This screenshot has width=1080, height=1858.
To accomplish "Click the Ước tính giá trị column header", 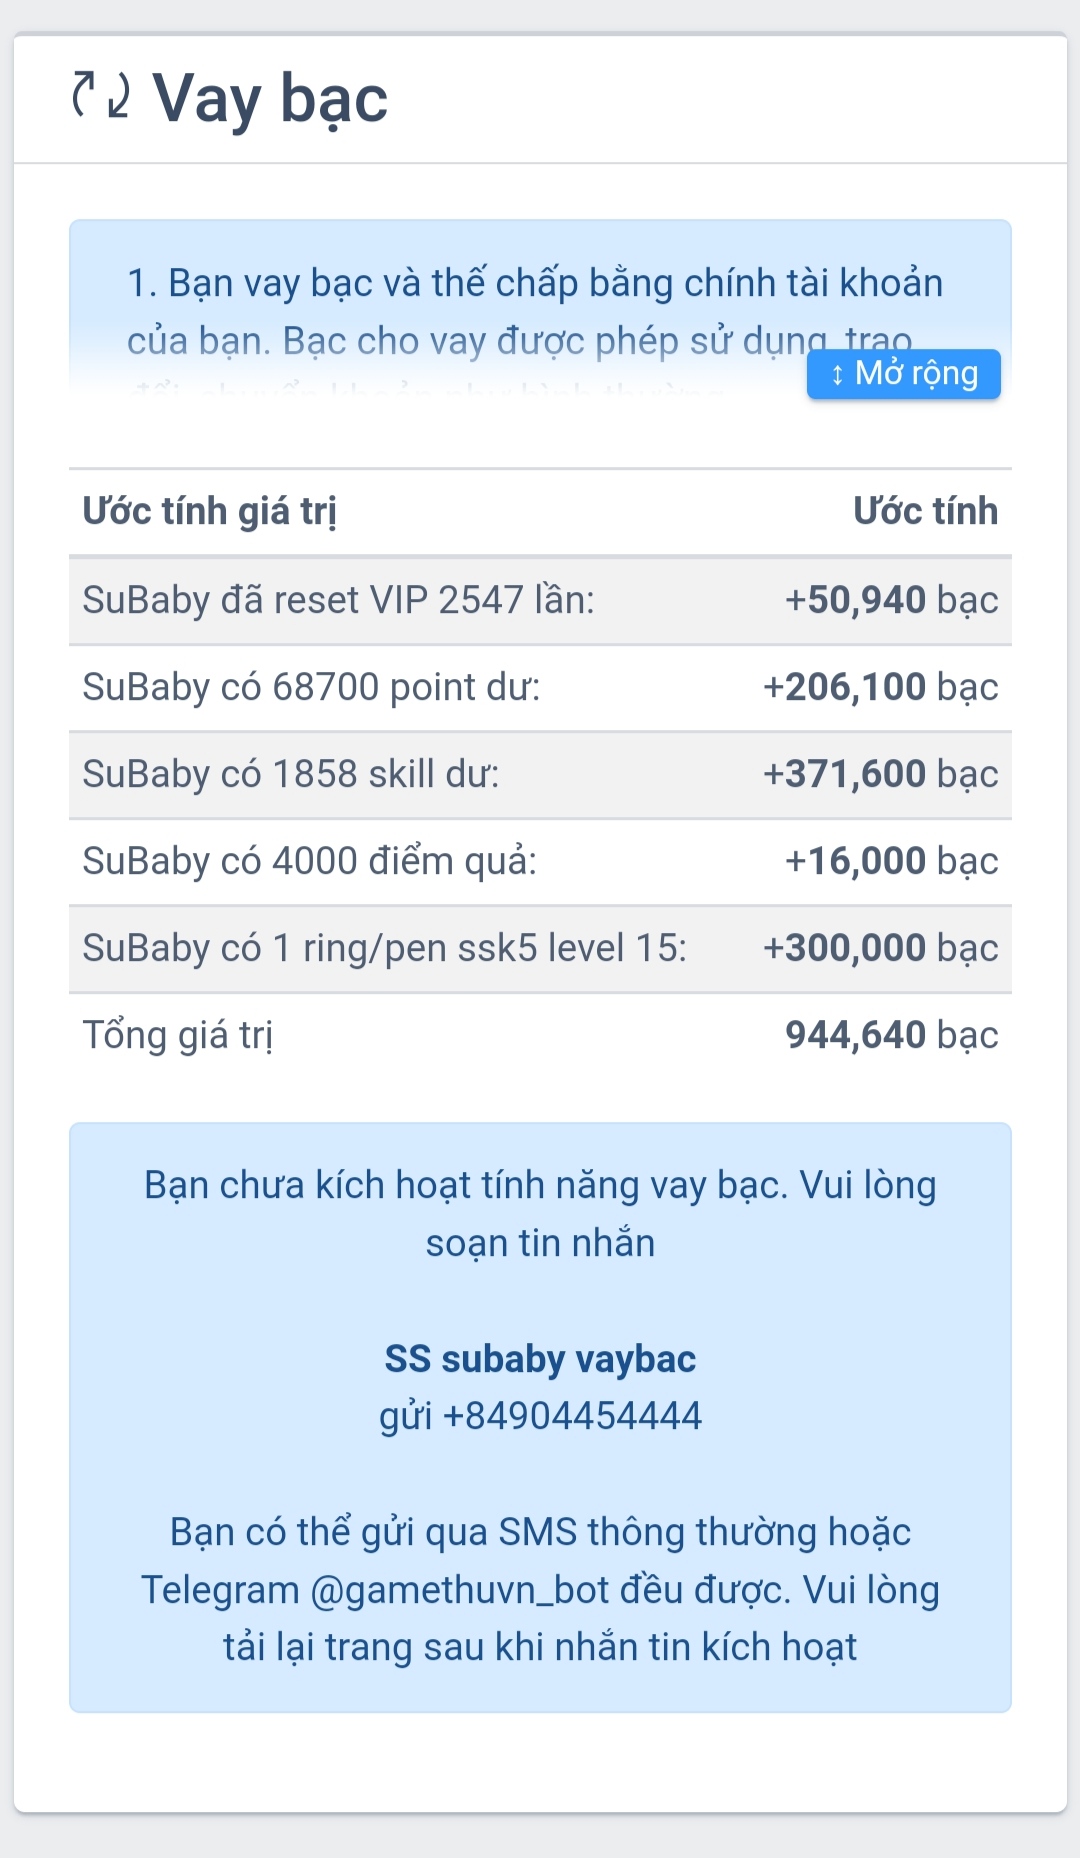I will [209, 511].
